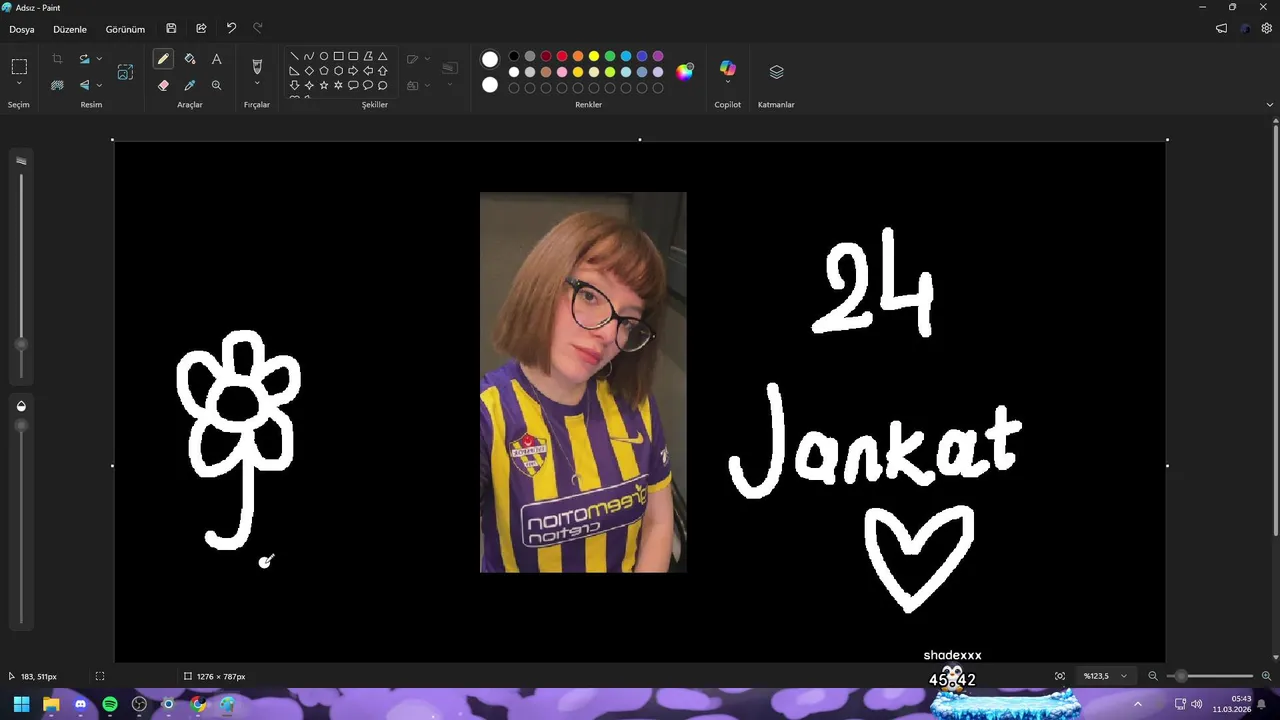The height and width of the screenshot is (720, 1280).
Task: Expand the Seçim selection dropdown
Action: [x=19, y=84]
